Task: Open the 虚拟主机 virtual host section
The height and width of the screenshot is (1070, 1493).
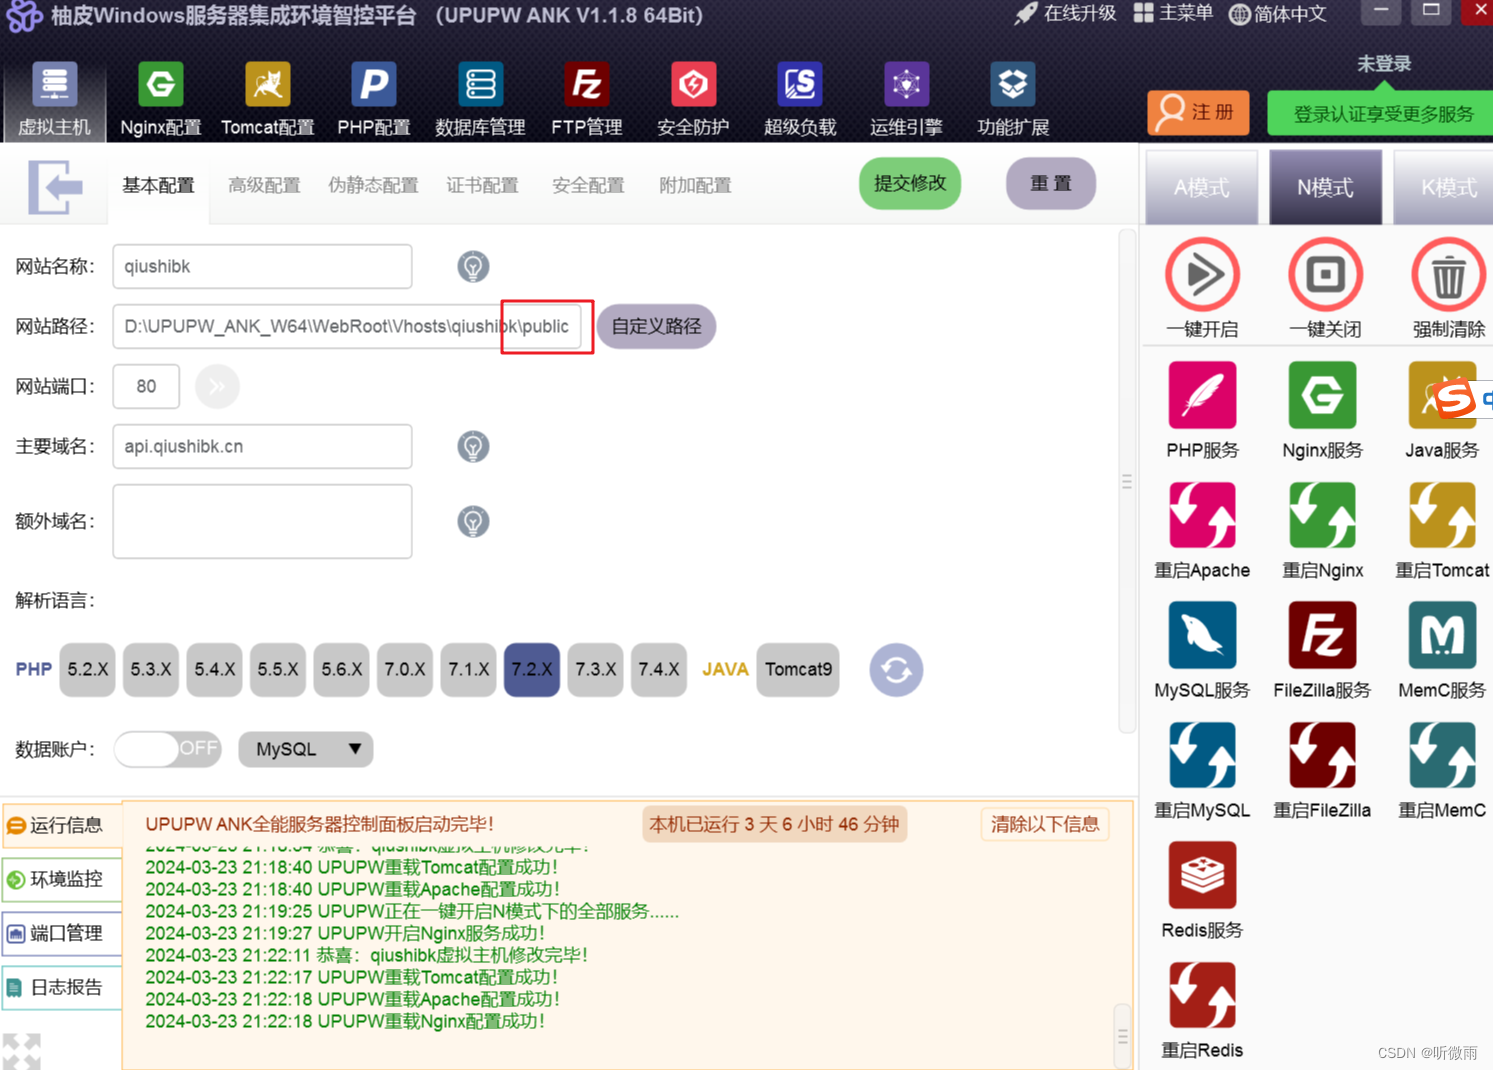Action: (x=54, y=99)
